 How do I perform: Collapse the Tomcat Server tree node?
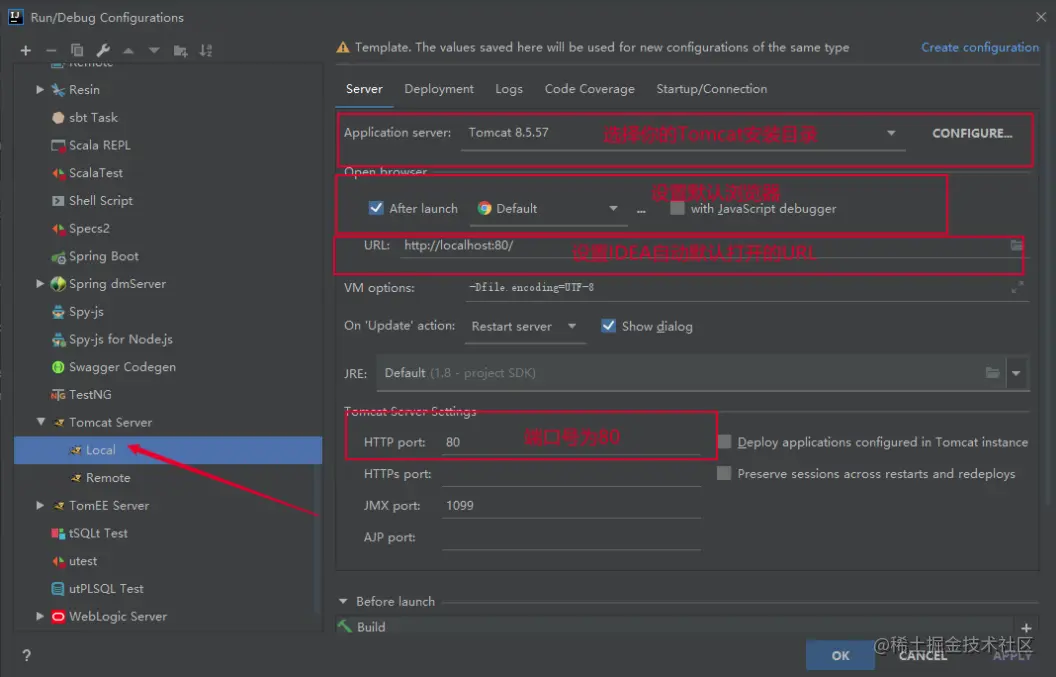[40, 422]
